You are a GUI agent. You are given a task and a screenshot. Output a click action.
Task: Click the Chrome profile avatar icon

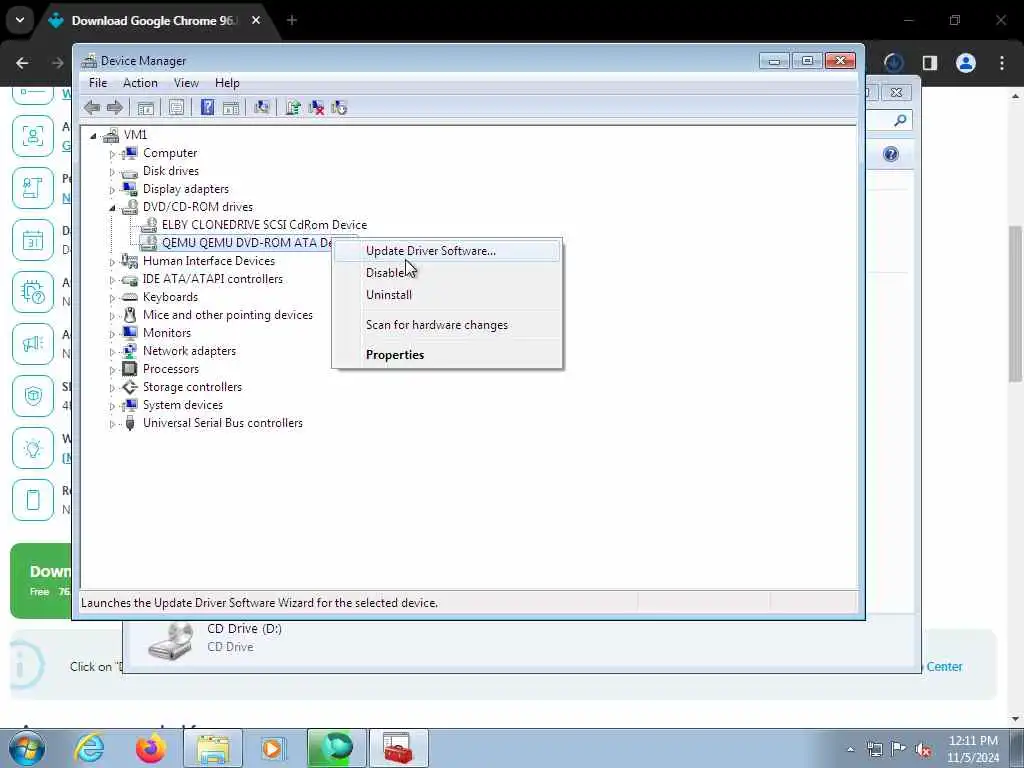pos(966,63)
